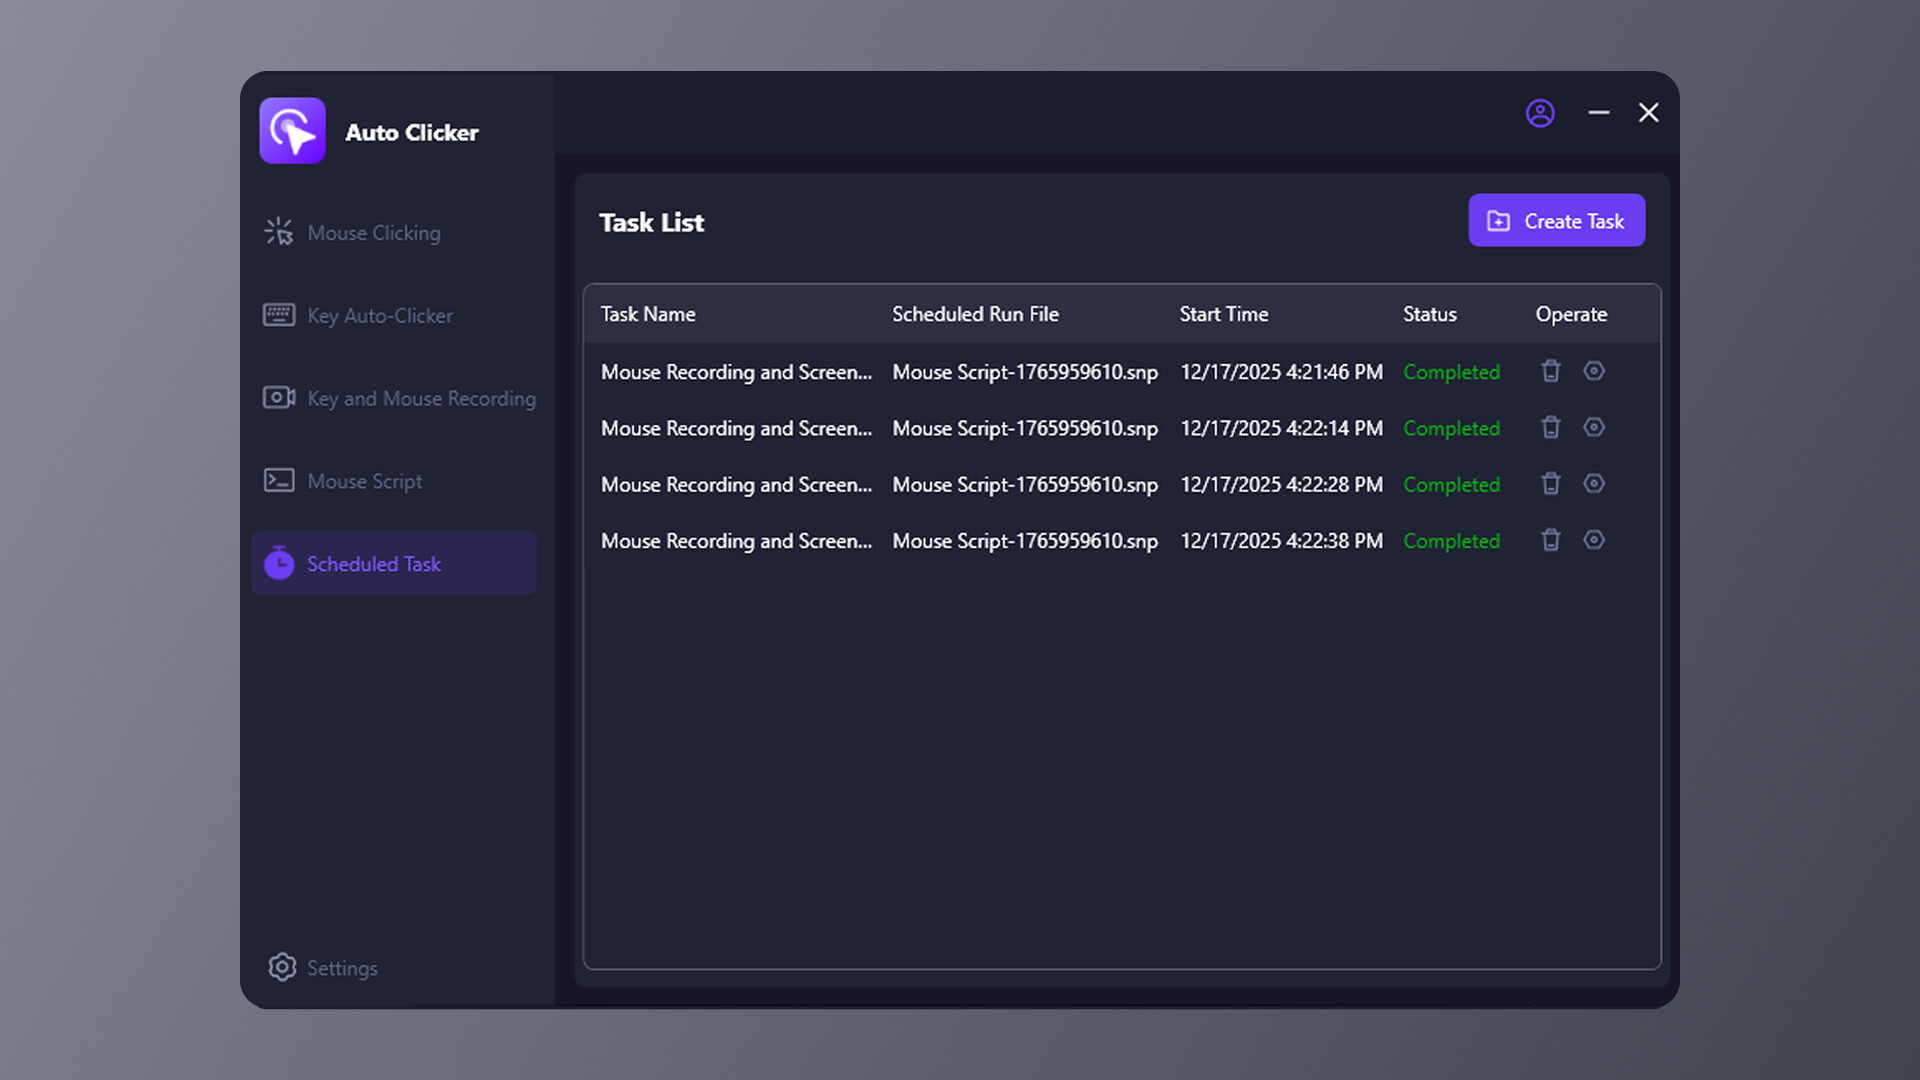This screenshot has width=1920, height=1080.
Task: Click the Task Name column header
Action: click(x=648, y=313)
